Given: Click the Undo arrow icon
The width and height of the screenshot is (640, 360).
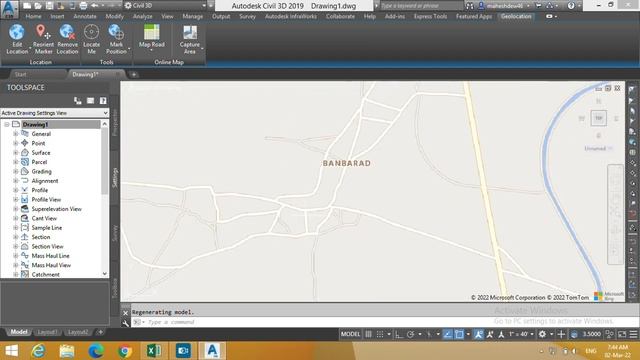Looking at the screenshot, I should click(95, 6).
